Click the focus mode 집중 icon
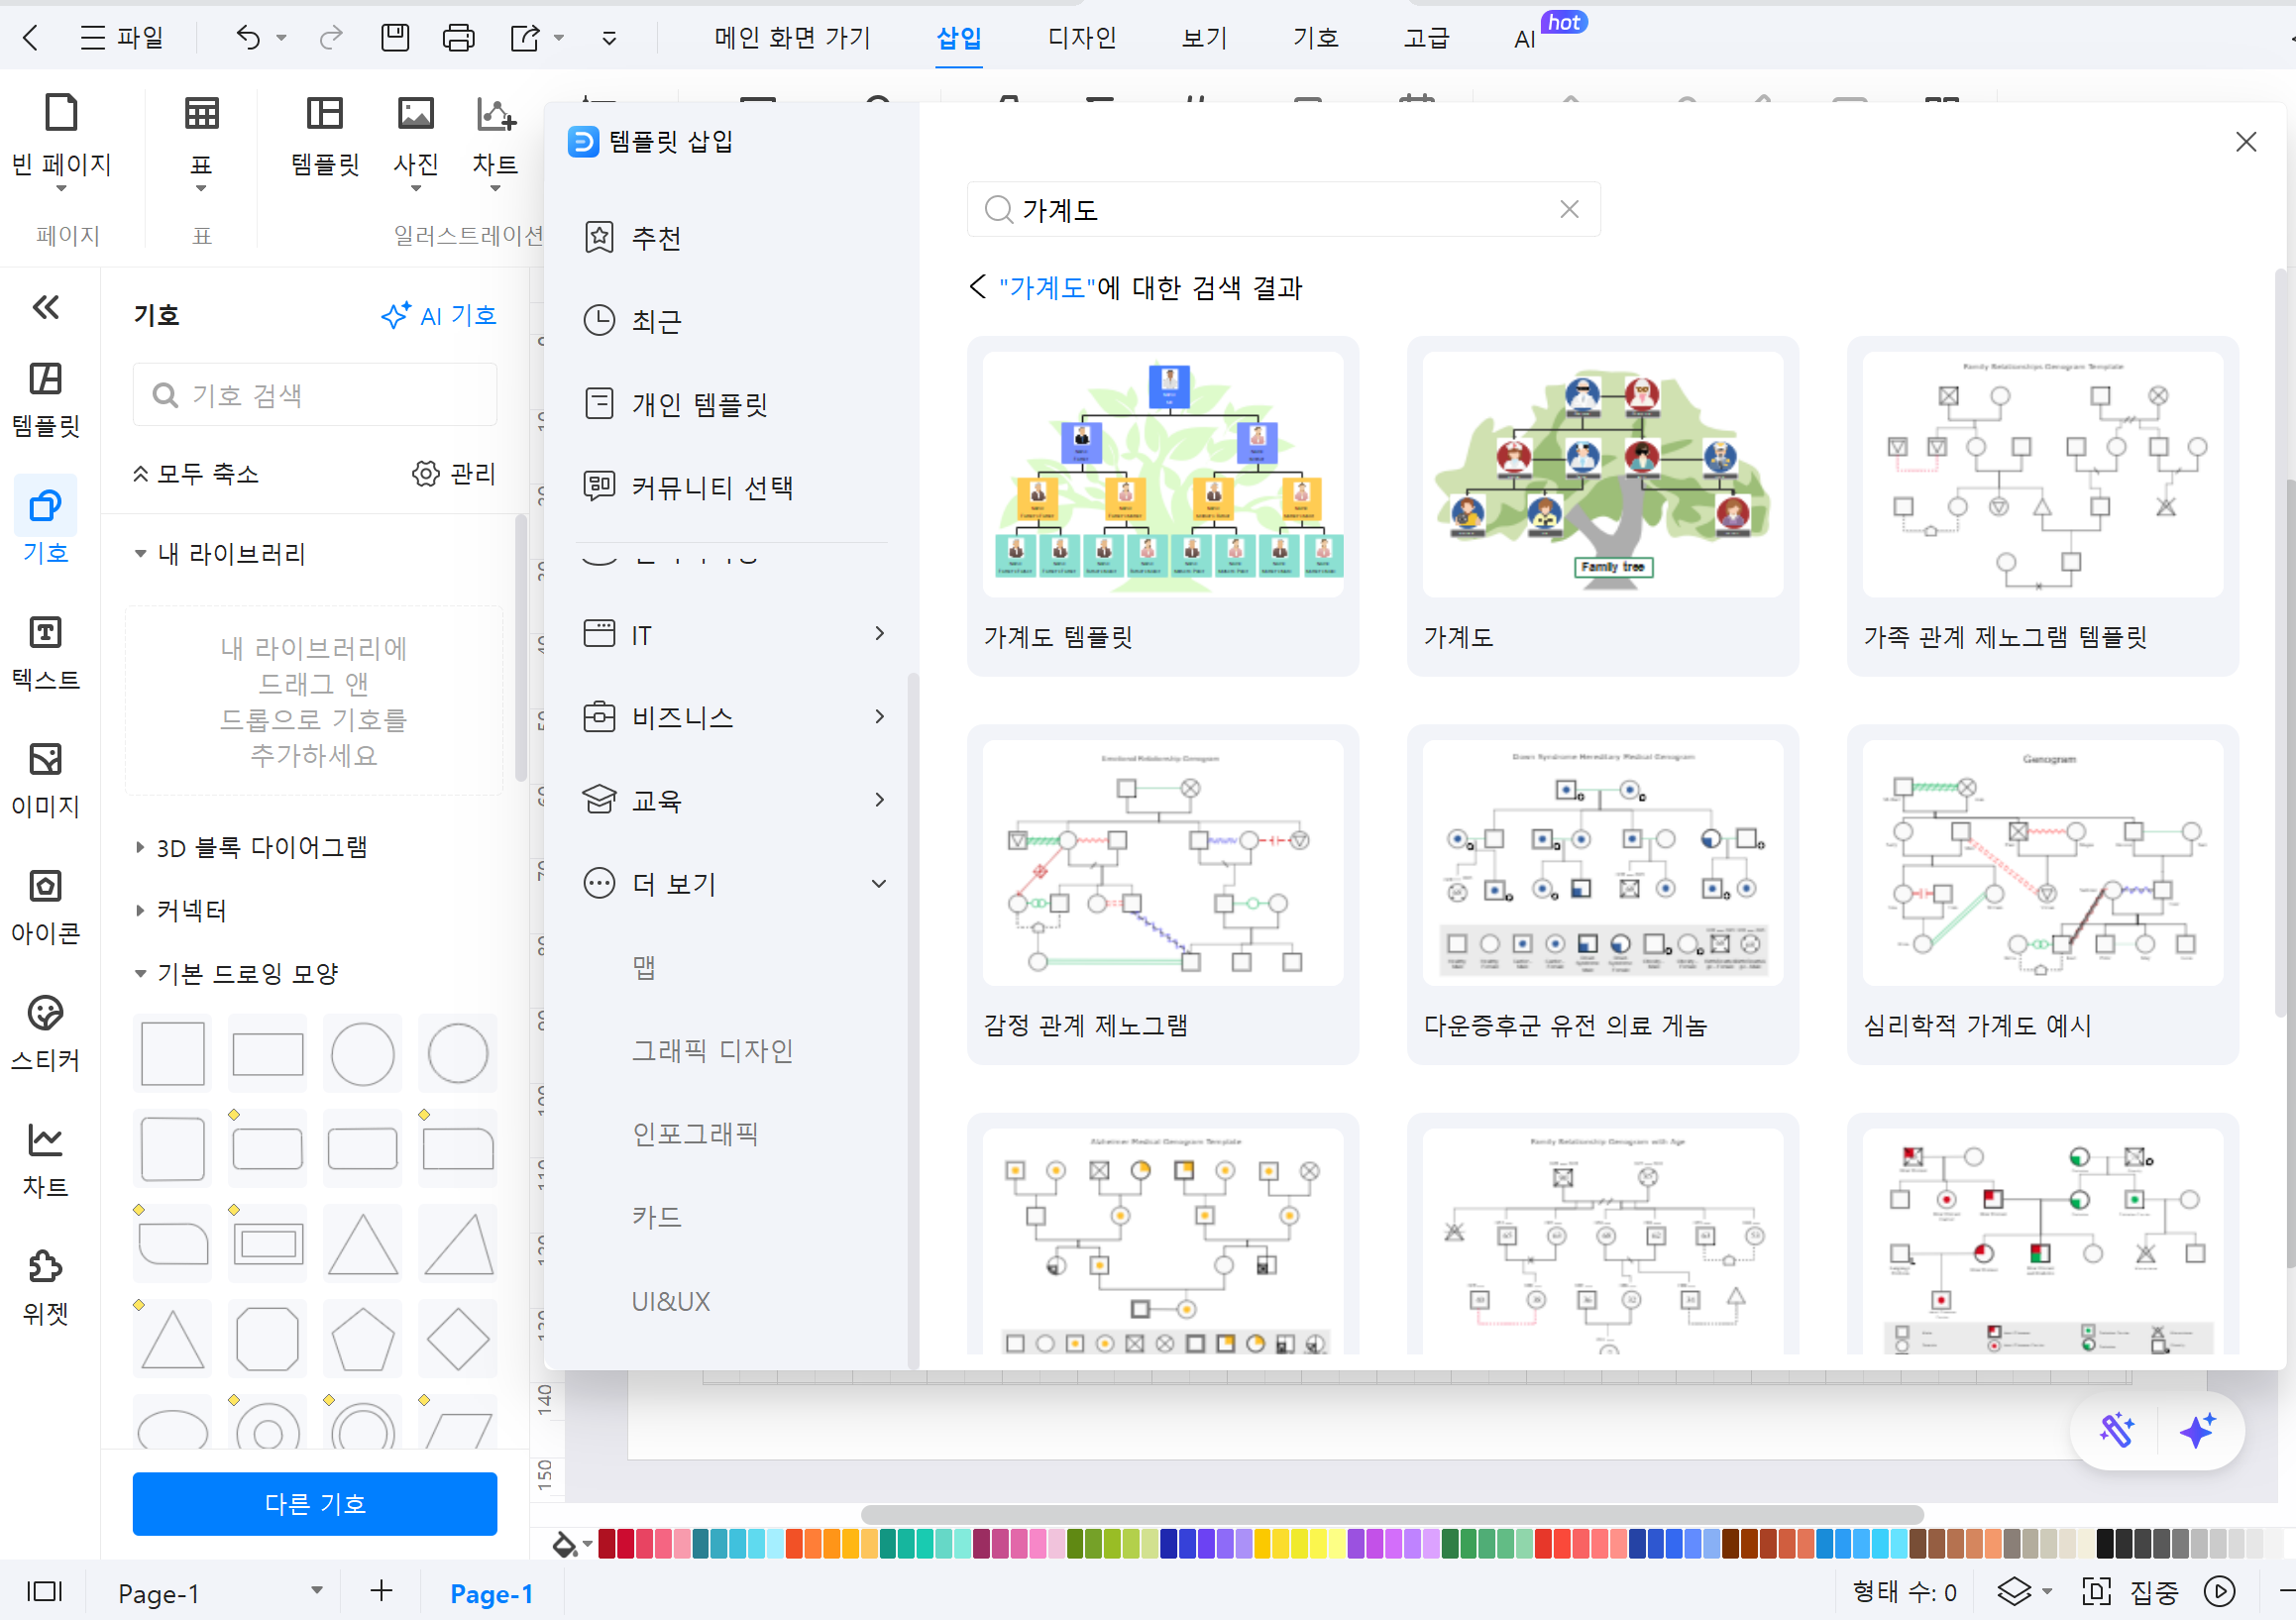This screenshot has width=2296, height=1620. [x=2096, y=1591]
